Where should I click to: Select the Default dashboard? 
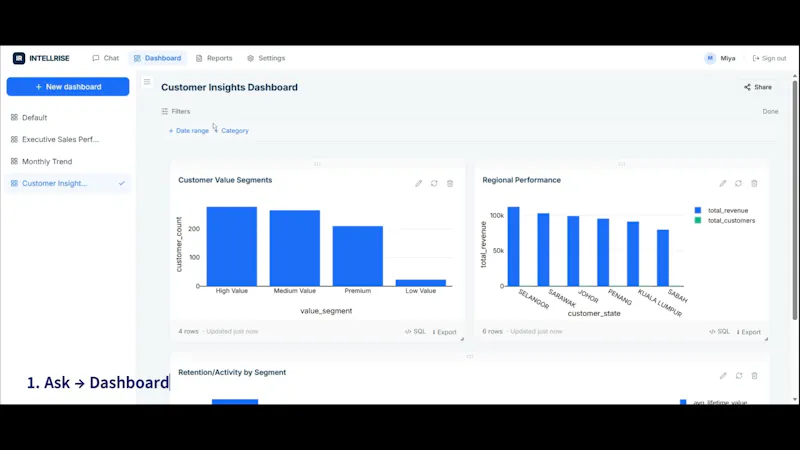coord(68,117)
